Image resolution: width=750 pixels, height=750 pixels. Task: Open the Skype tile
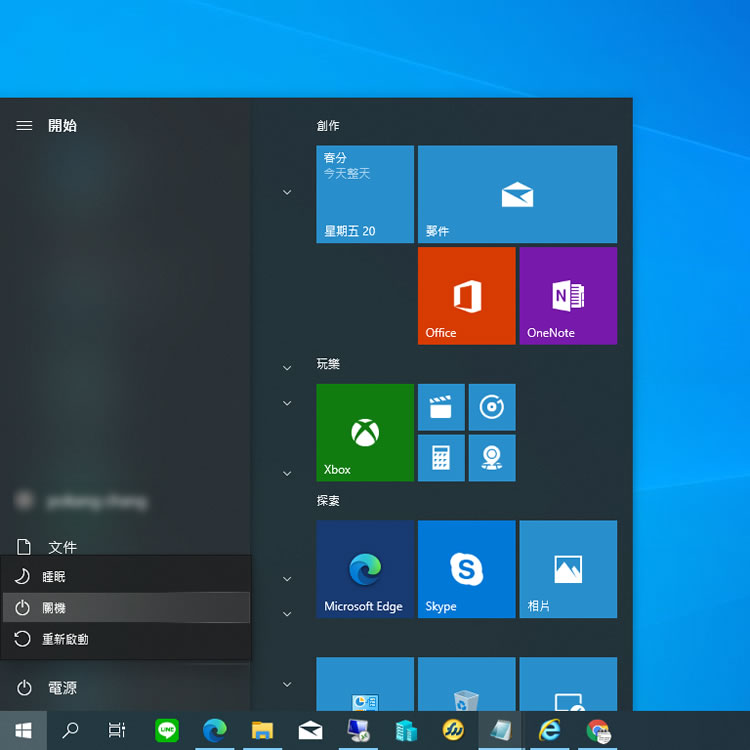(466, 569)
